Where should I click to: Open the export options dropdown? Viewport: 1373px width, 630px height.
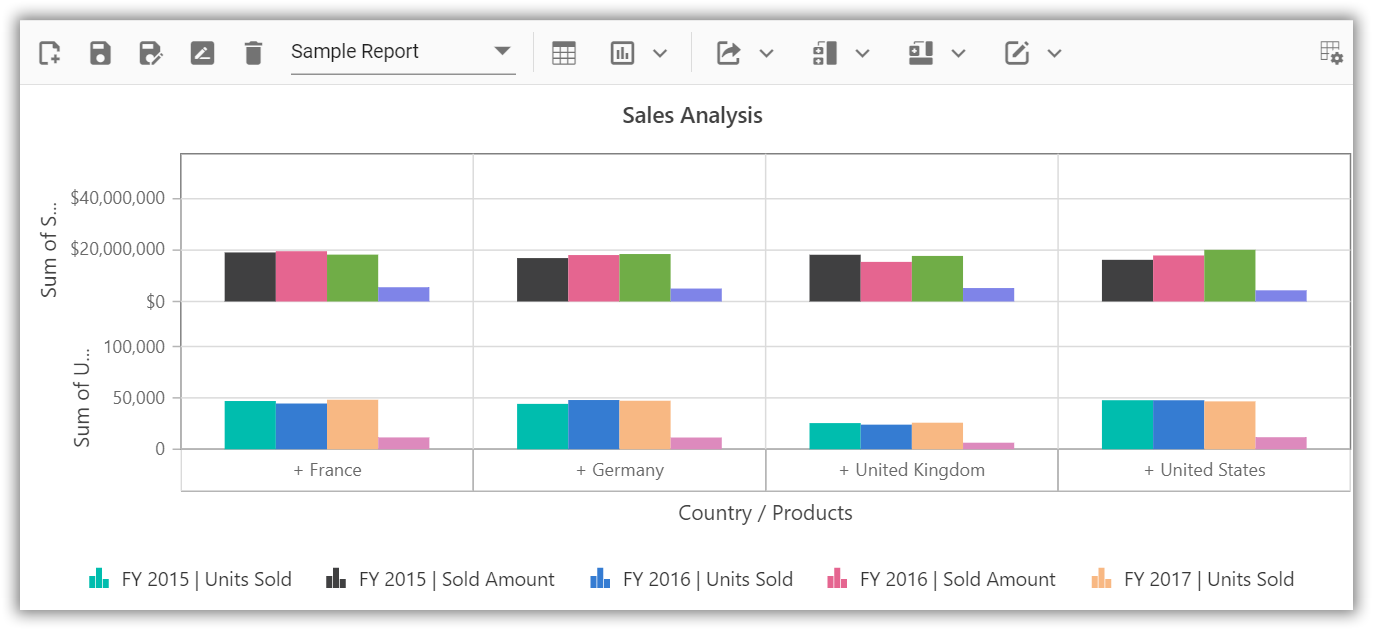[x=766, y=52]
